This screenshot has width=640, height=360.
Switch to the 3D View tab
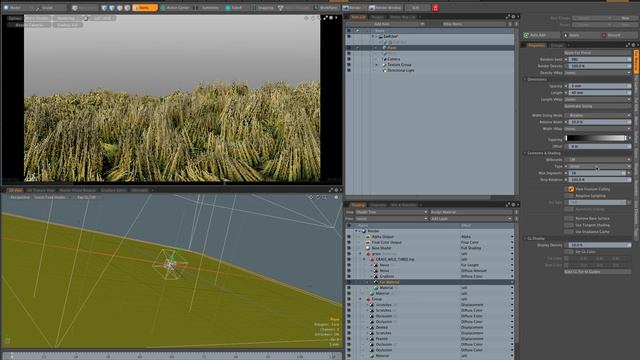[x=15, y=190]
